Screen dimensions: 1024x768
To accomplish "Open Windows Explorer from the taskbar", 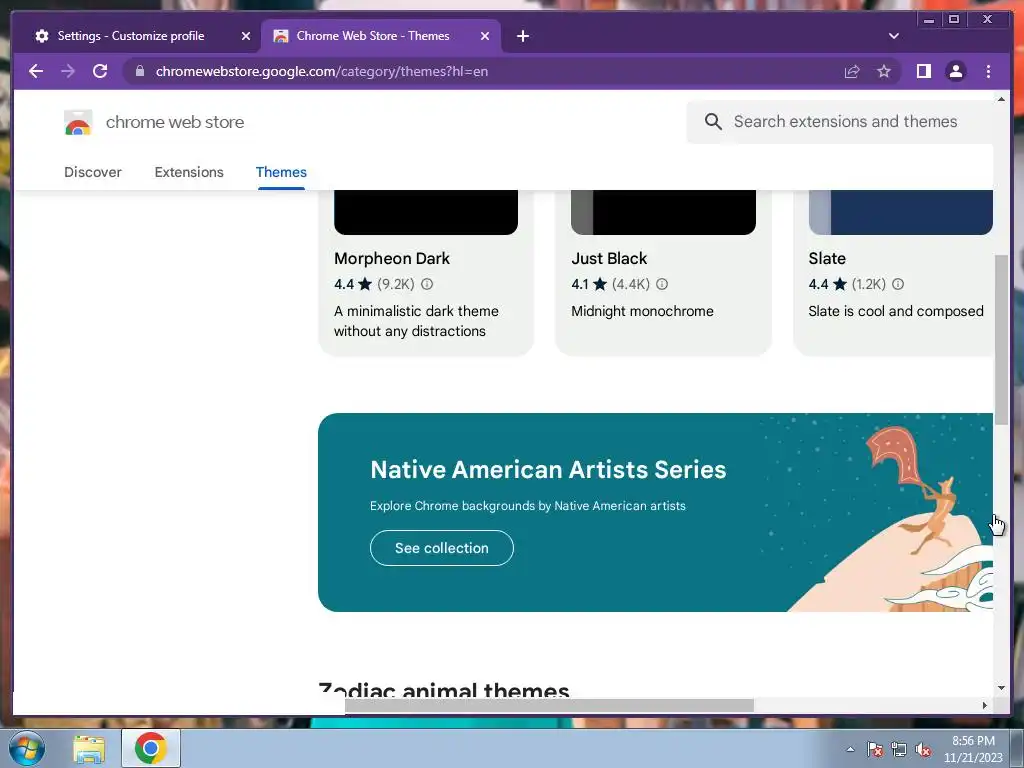I will point(89,748).
